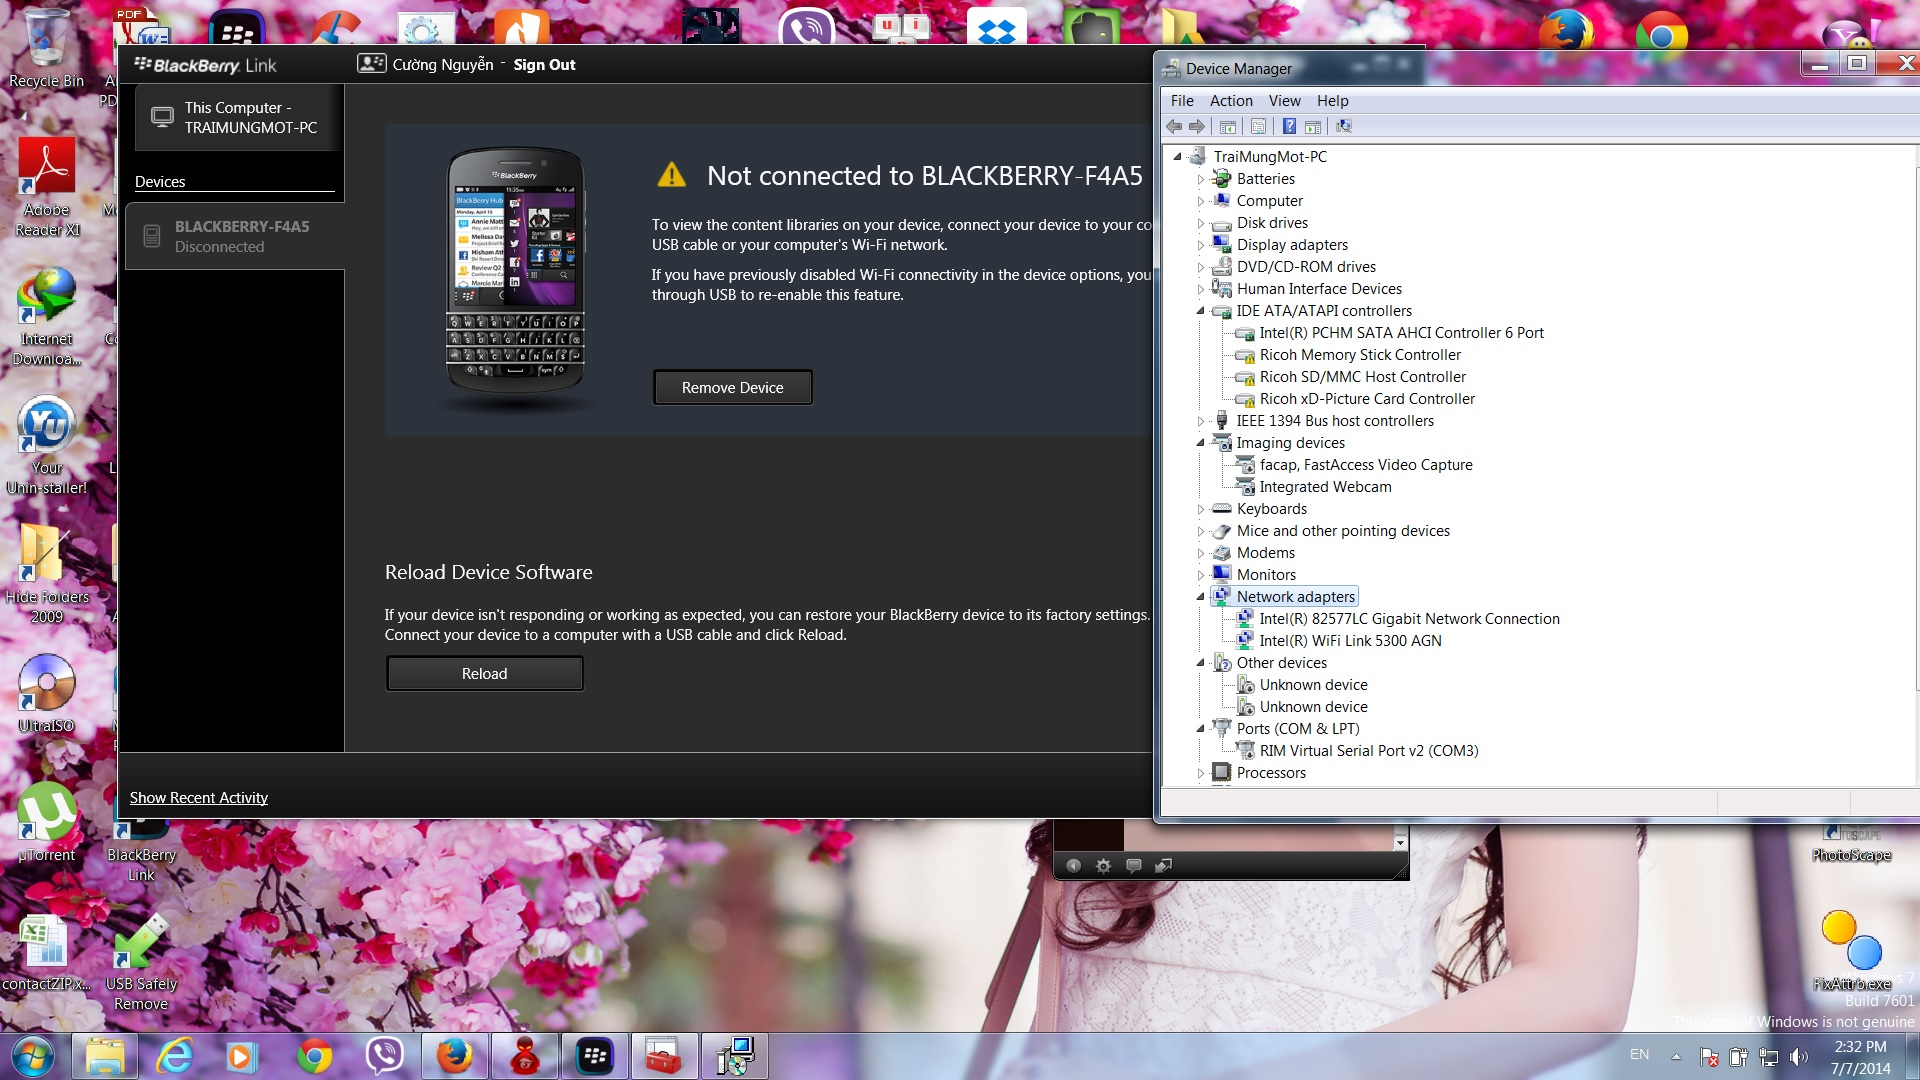Screen dimensions: 1920x1080
Task: Open the File menu in Device Manager
Action: (1182, 101)
